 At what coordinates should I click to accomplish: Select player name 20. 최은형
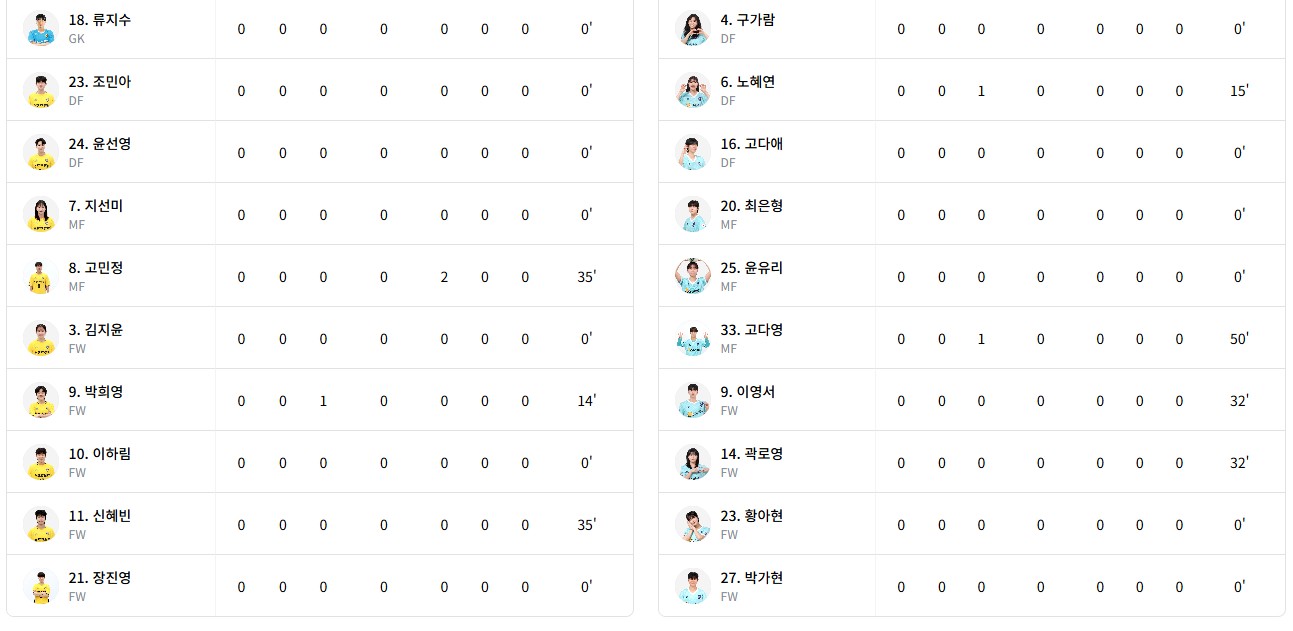(x=751, y=206)
